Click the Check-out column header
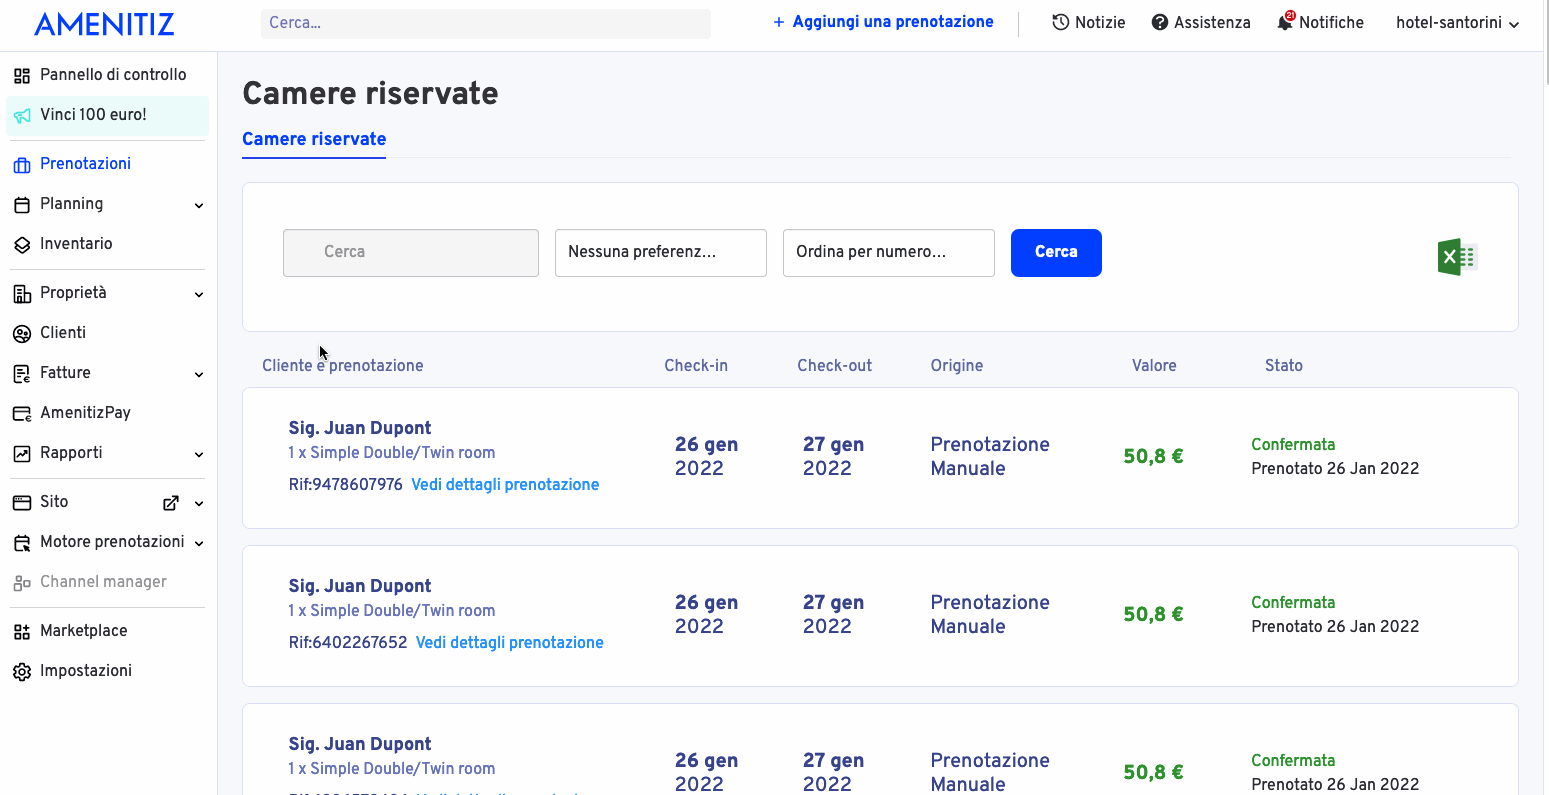 click(835, 366)
